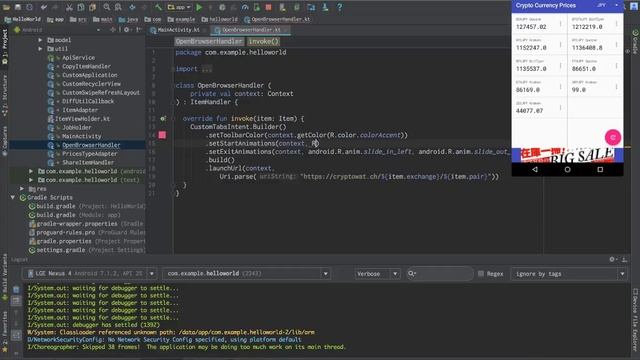Clear logcat with the trash icon
640x360 pixels.
point(16,290)
